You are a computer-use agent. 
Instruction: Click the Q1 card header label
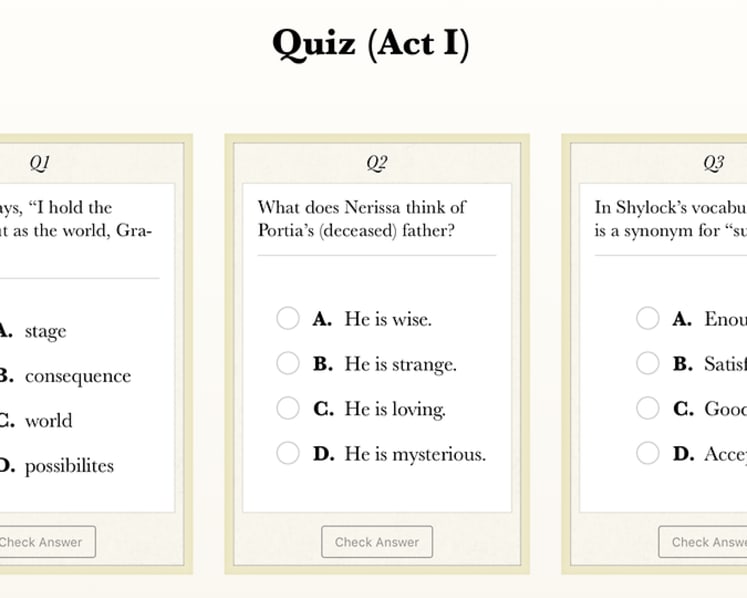point(40,163)
